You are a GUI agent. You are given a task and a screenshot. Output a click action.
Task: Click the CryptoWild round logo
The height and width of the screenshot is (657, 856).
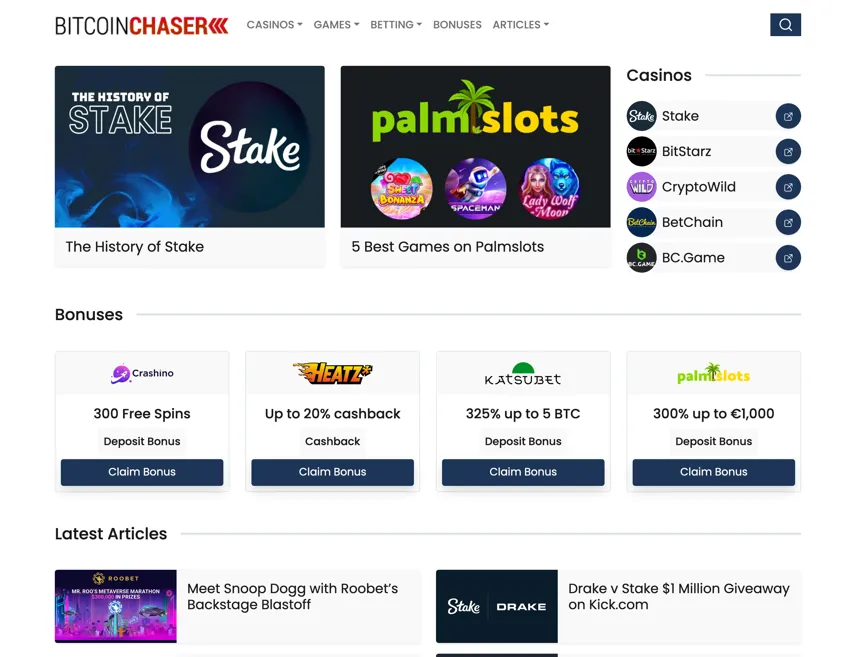point(641,187)
